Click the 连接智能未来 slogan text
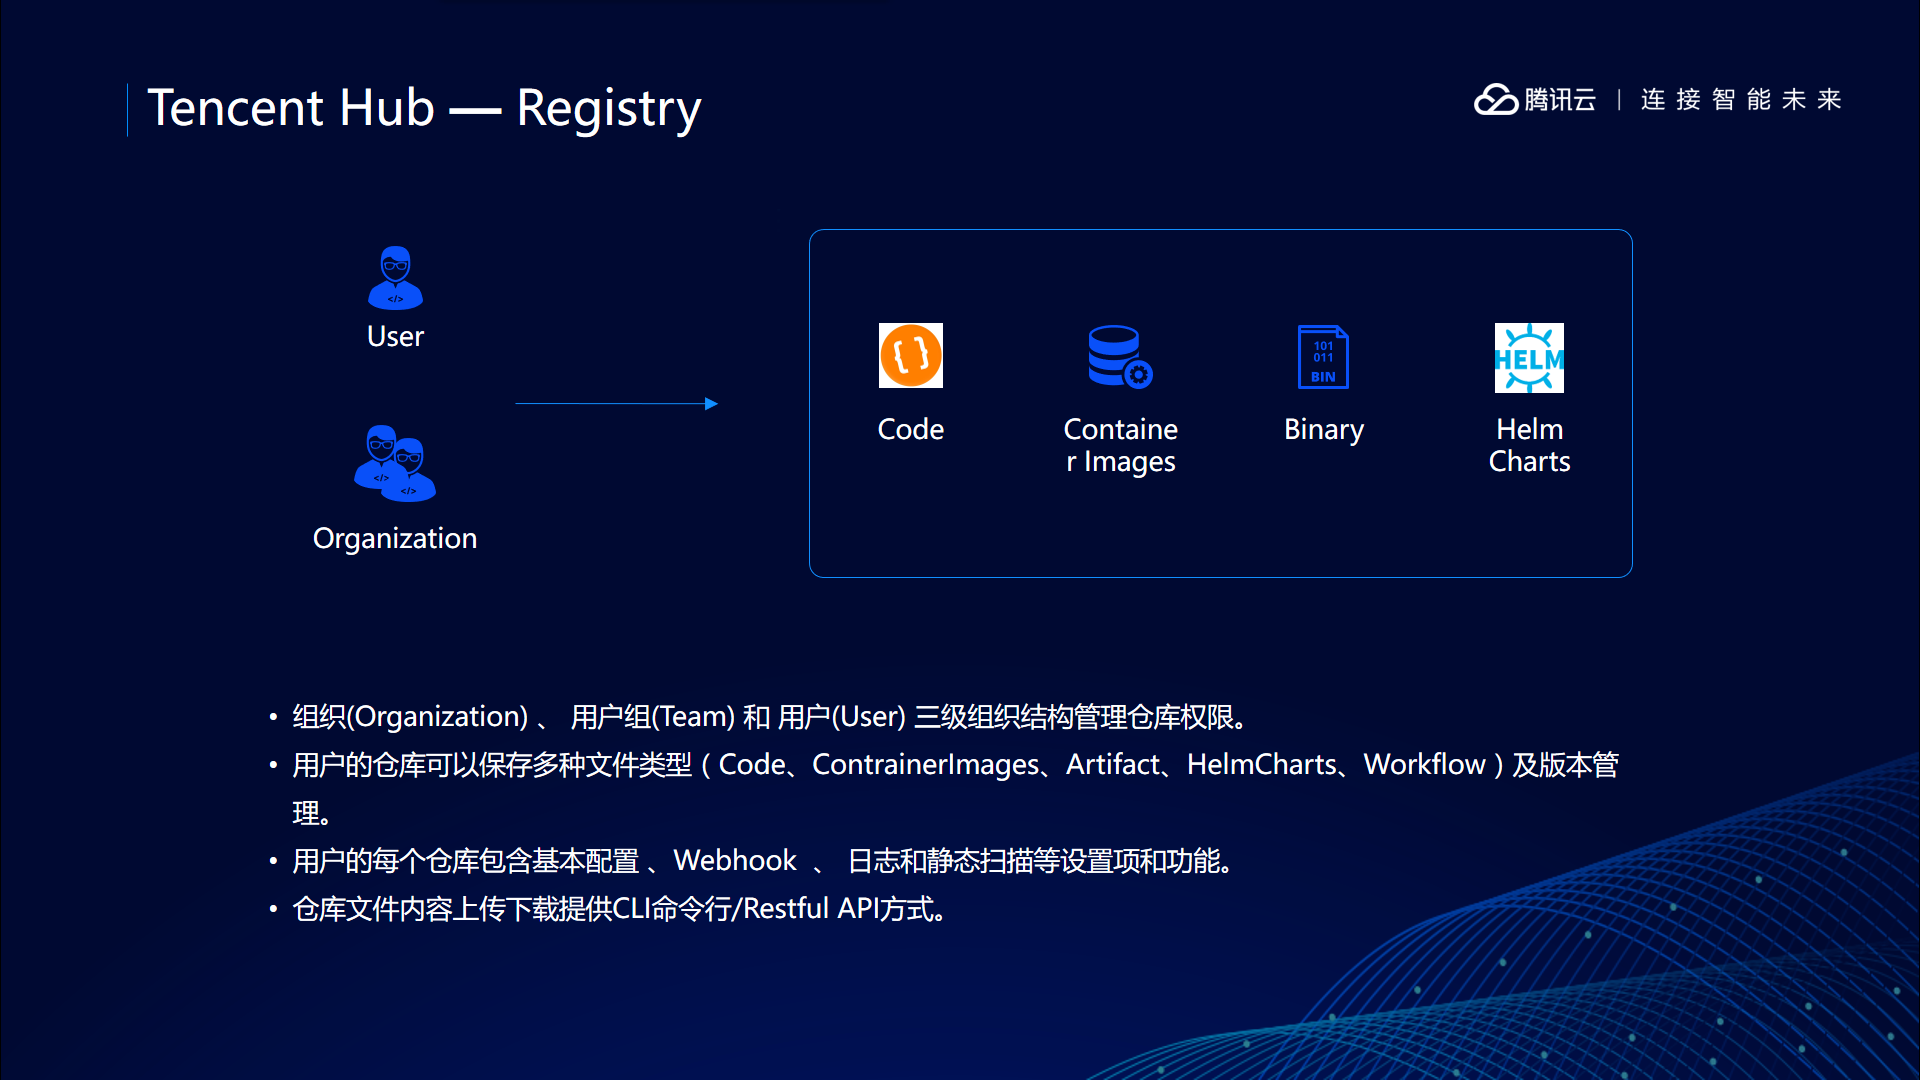The height and width of the screenshot is (1080, 1920). (1740, 100)
